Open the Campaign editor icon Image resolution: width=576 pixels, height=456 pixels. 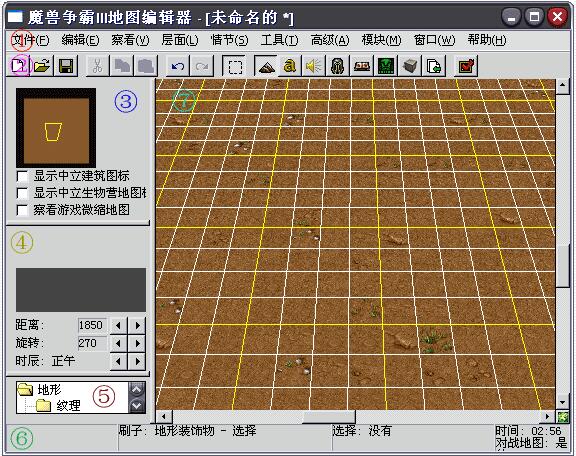tap(361, 66)
